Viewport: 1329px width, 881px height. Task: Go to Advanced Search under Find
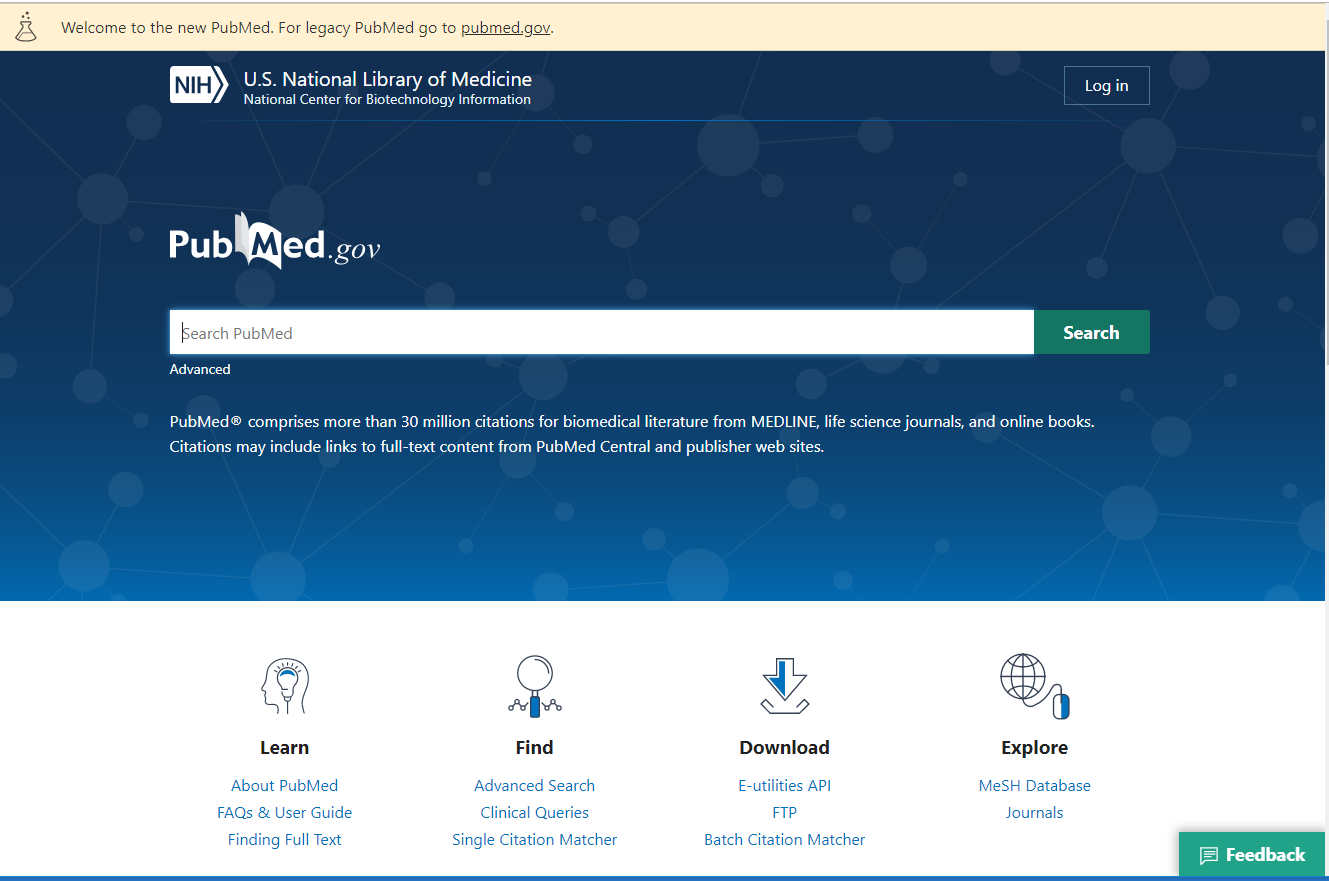535,786
